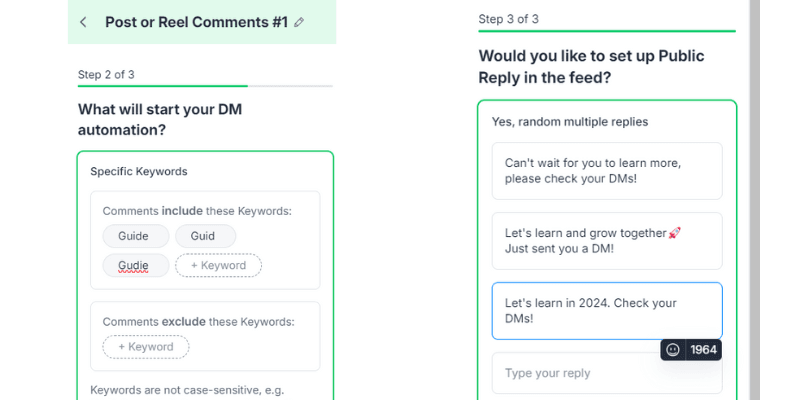The height and width of the screenshot is (400, 800).
Task: Add a keyword to exclude list
Action: pos(146,347)
